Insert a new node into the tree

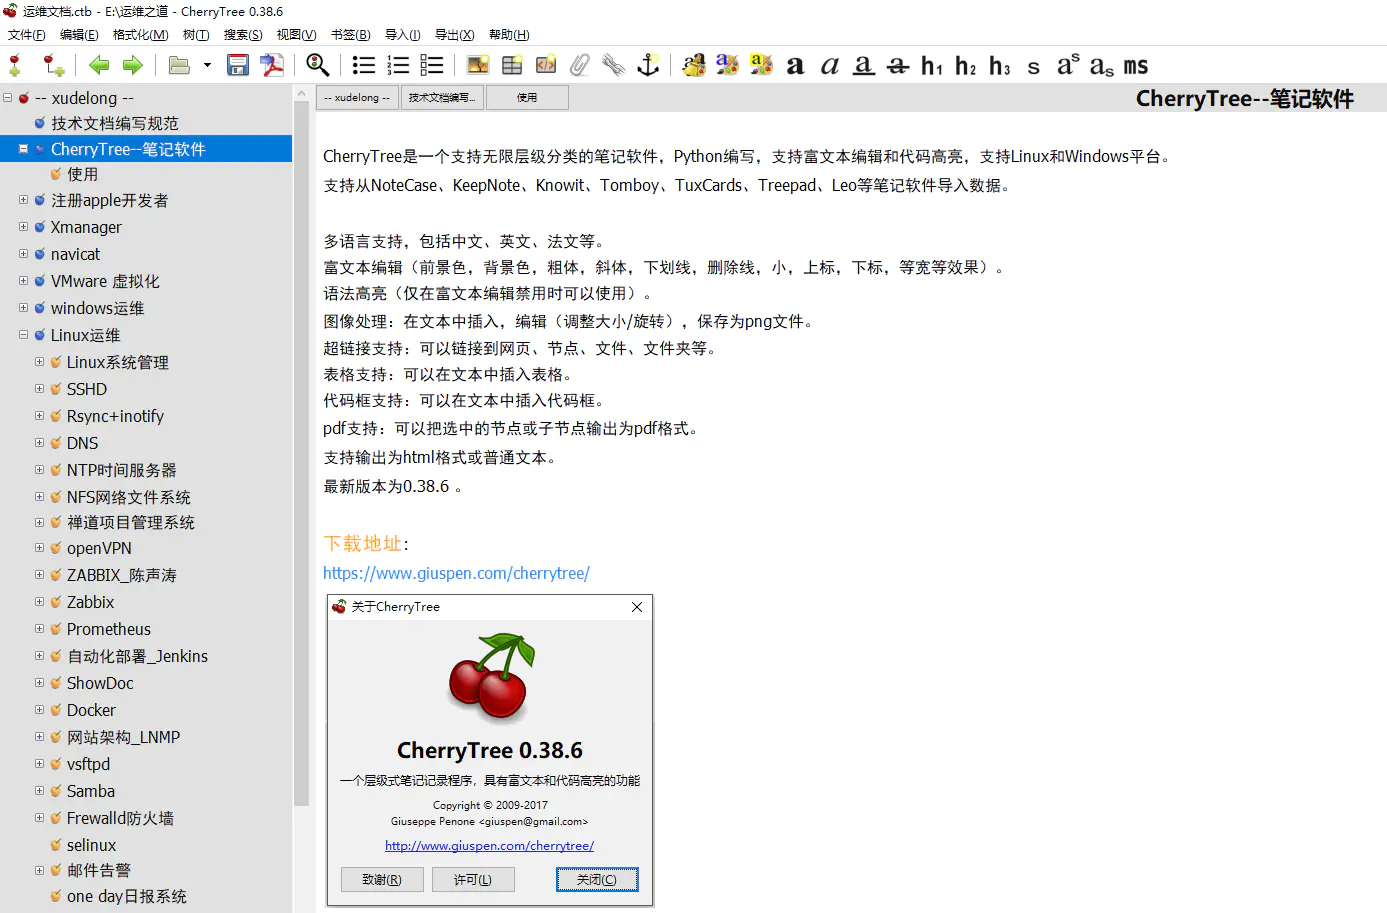click(x=14, y=65)
